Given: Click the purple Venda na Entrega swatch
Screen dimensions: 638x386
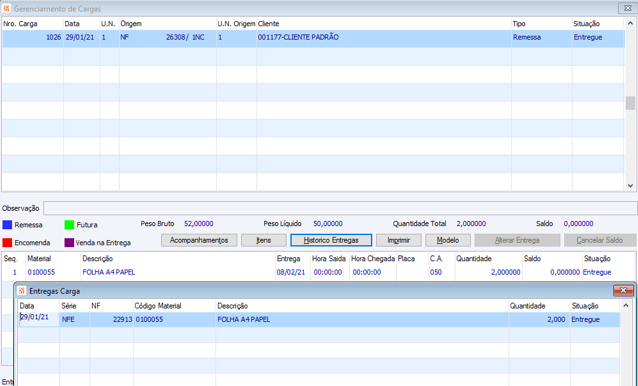Looking at the screenshot, I should click(69, 242).
